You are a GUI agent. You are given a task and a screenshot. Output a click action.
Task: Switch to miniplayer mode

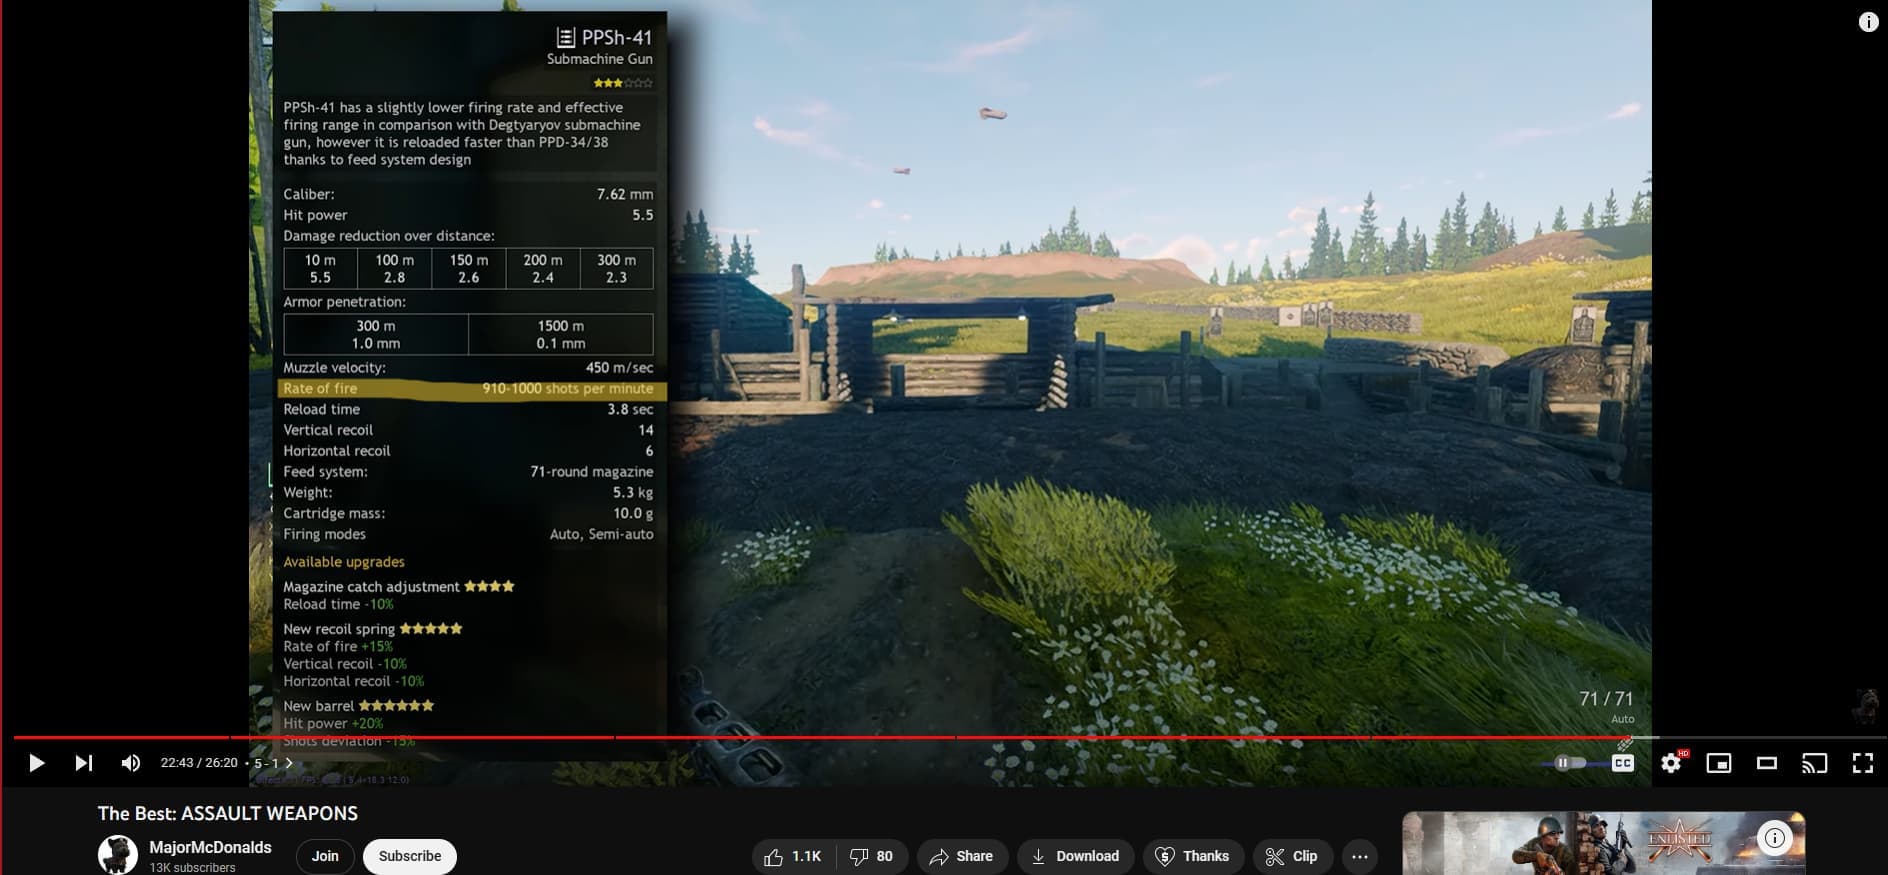coord(1718,763)
